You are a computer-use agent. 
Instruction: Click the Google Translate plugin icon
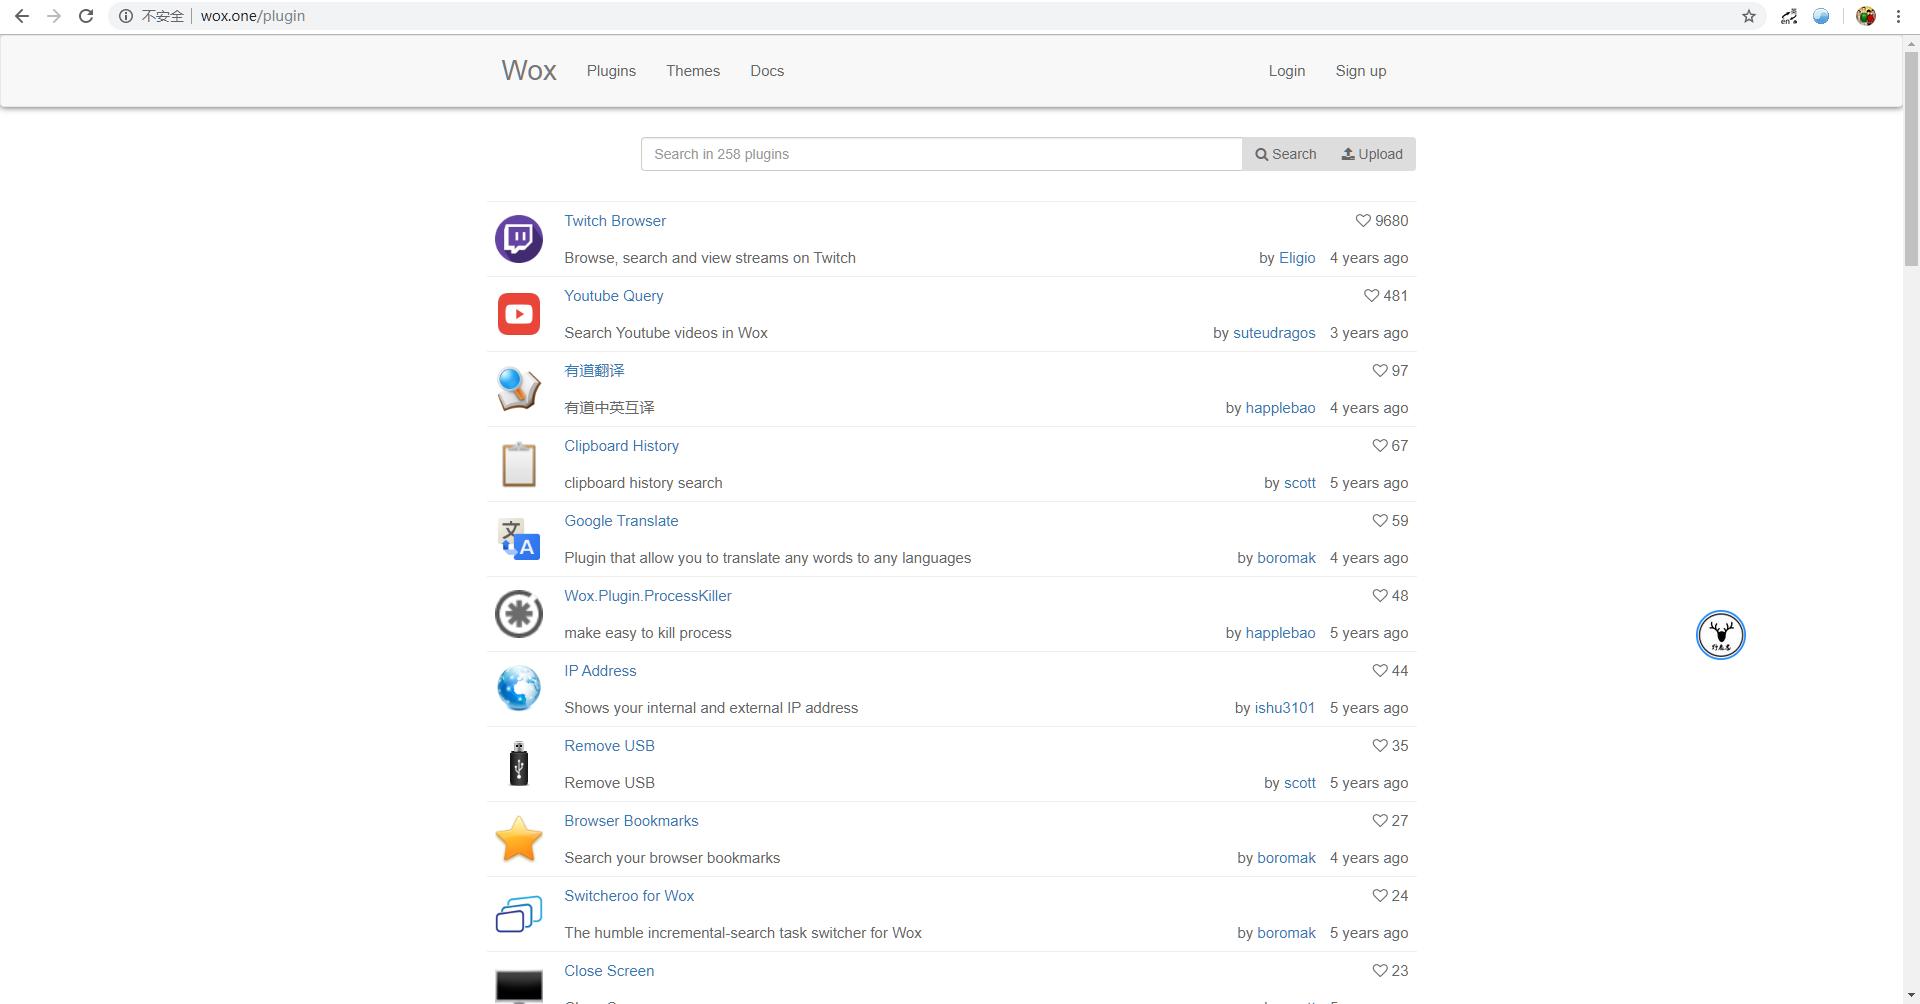(x=519, y=539)
